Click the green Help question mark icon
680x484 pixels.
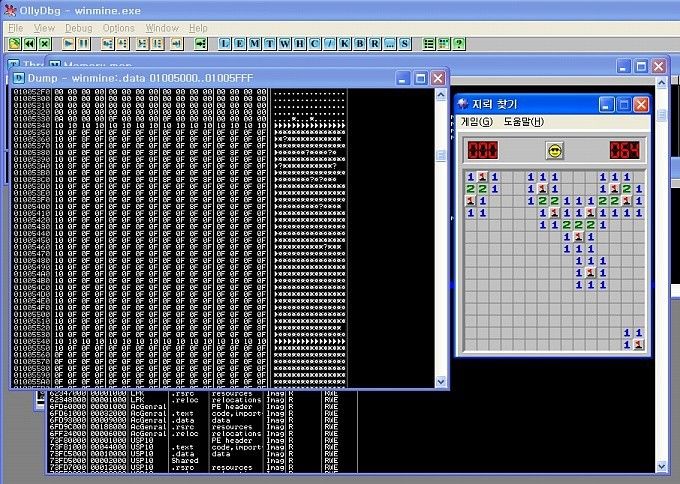(x=459, y=43)
